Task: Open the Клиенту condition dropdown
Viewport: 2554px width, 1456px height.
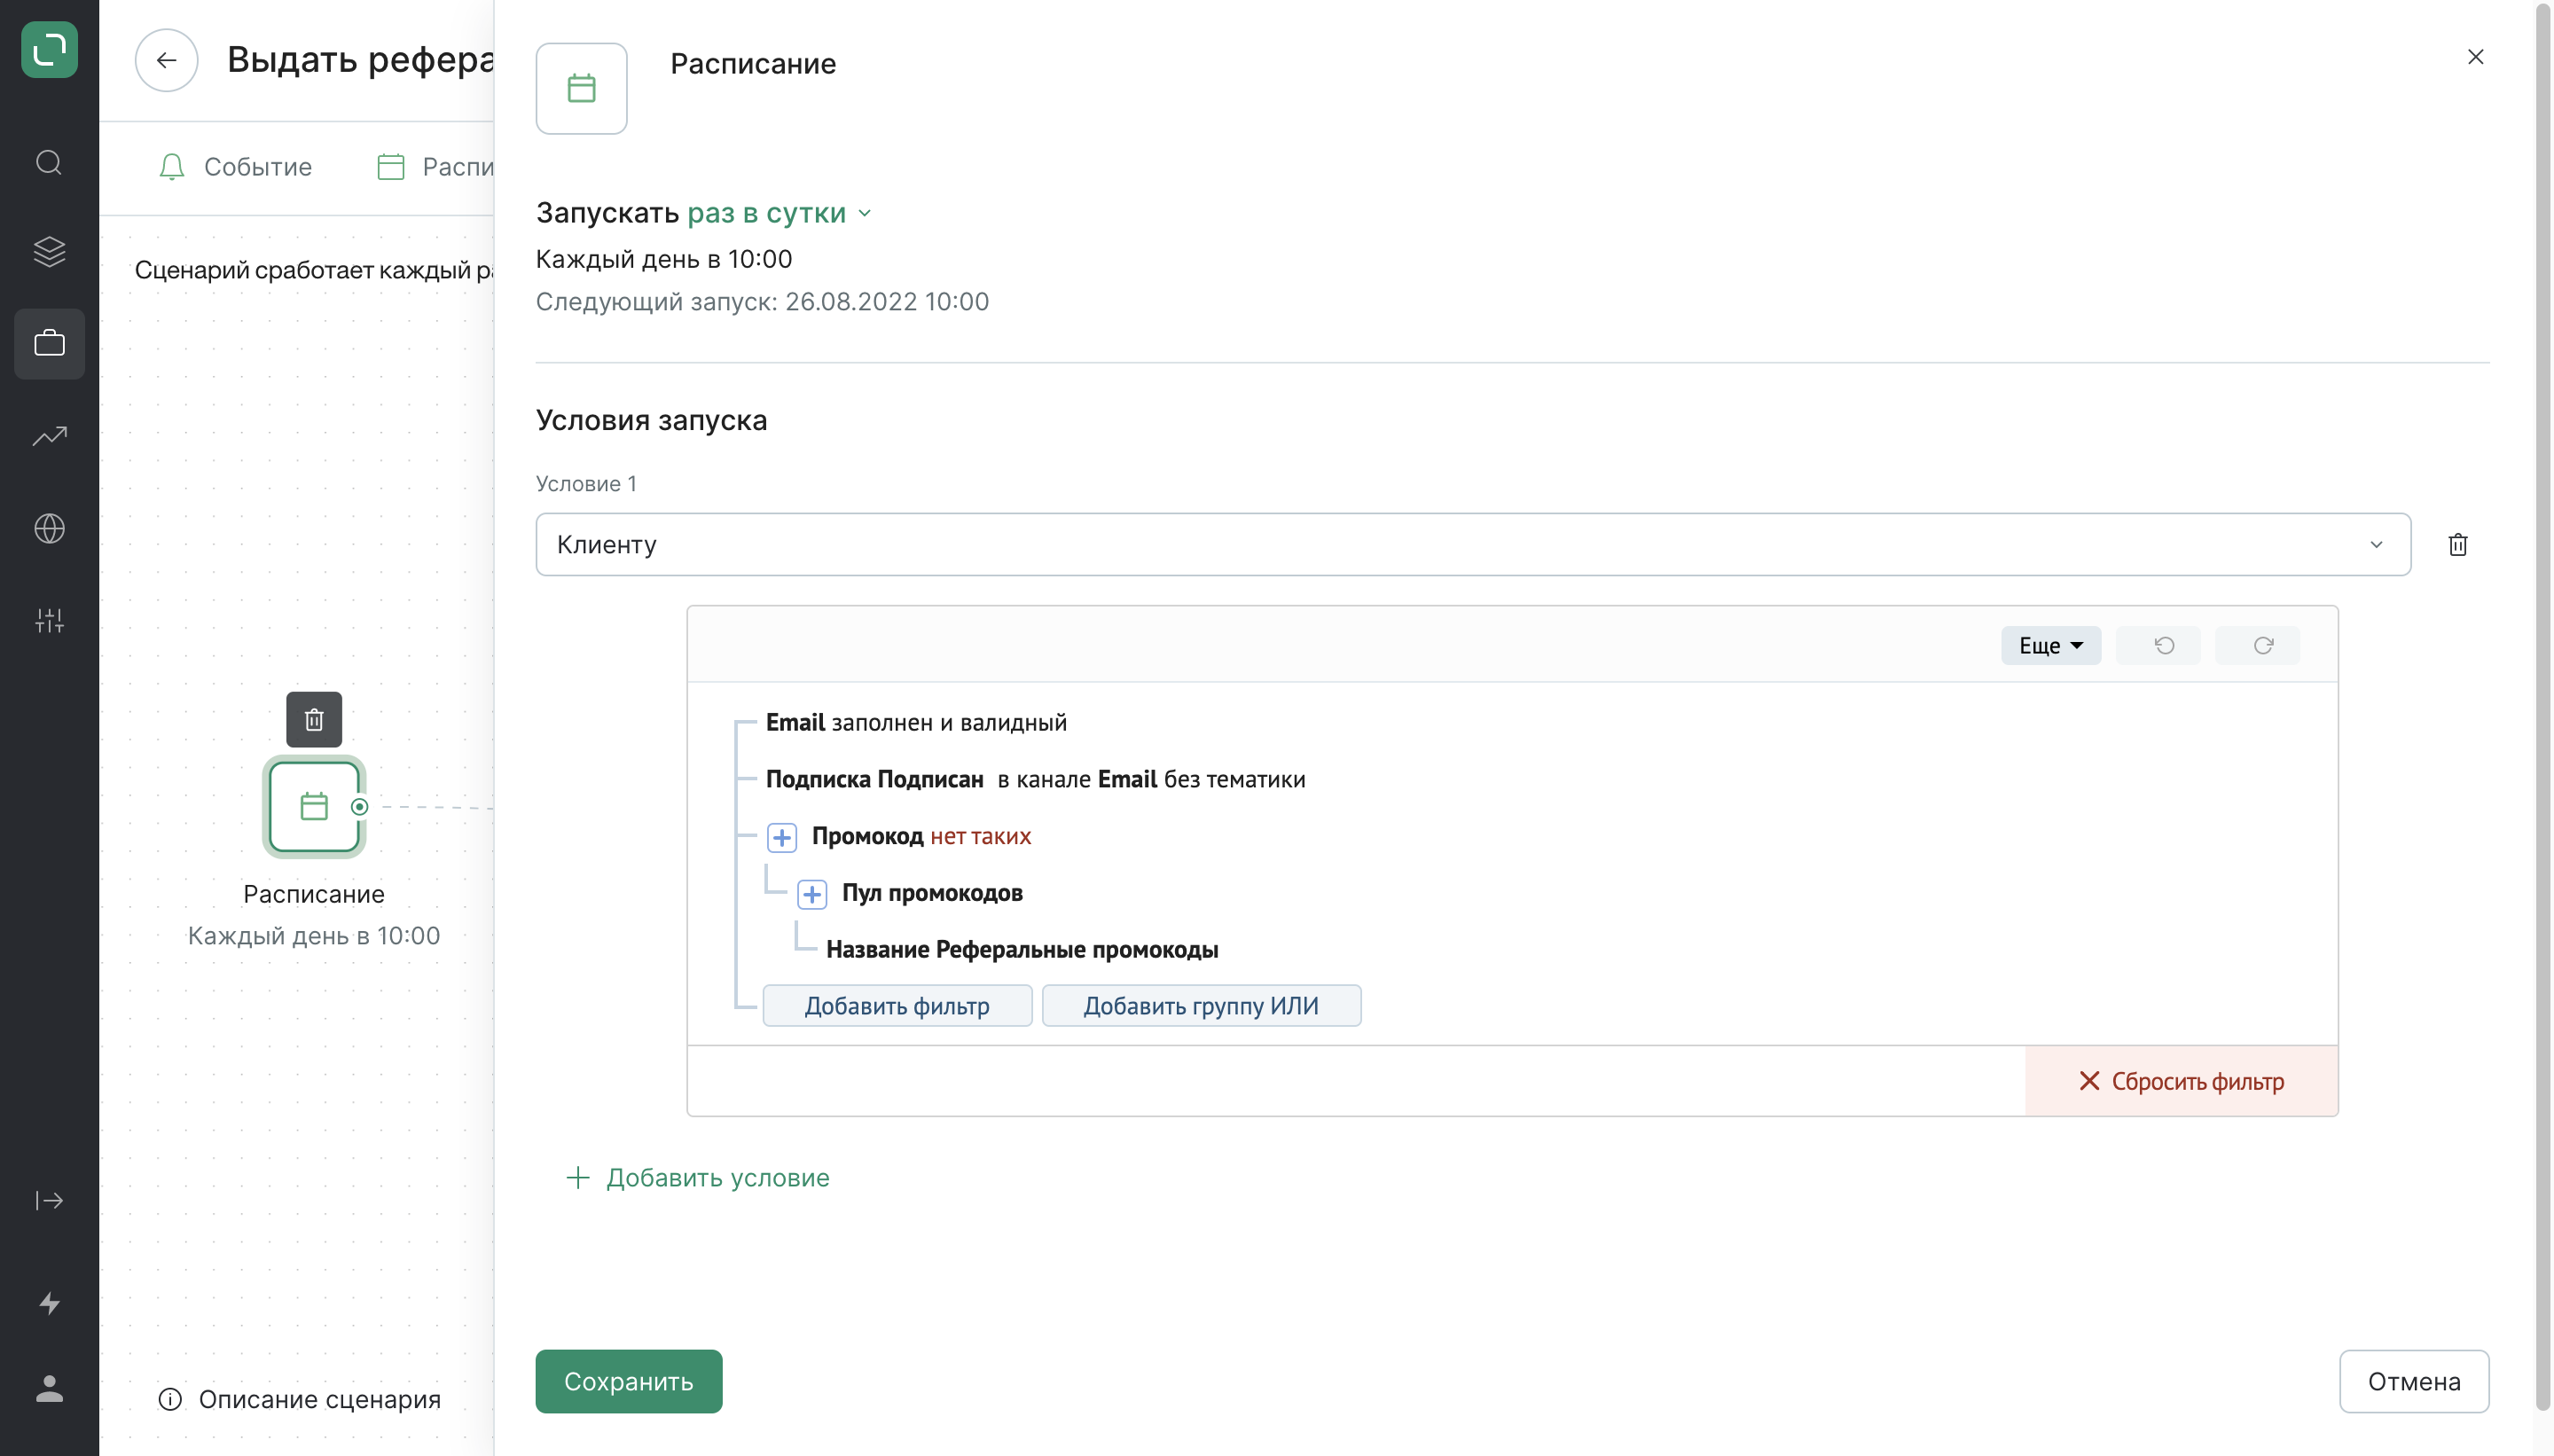Action: click(1473, 544)
